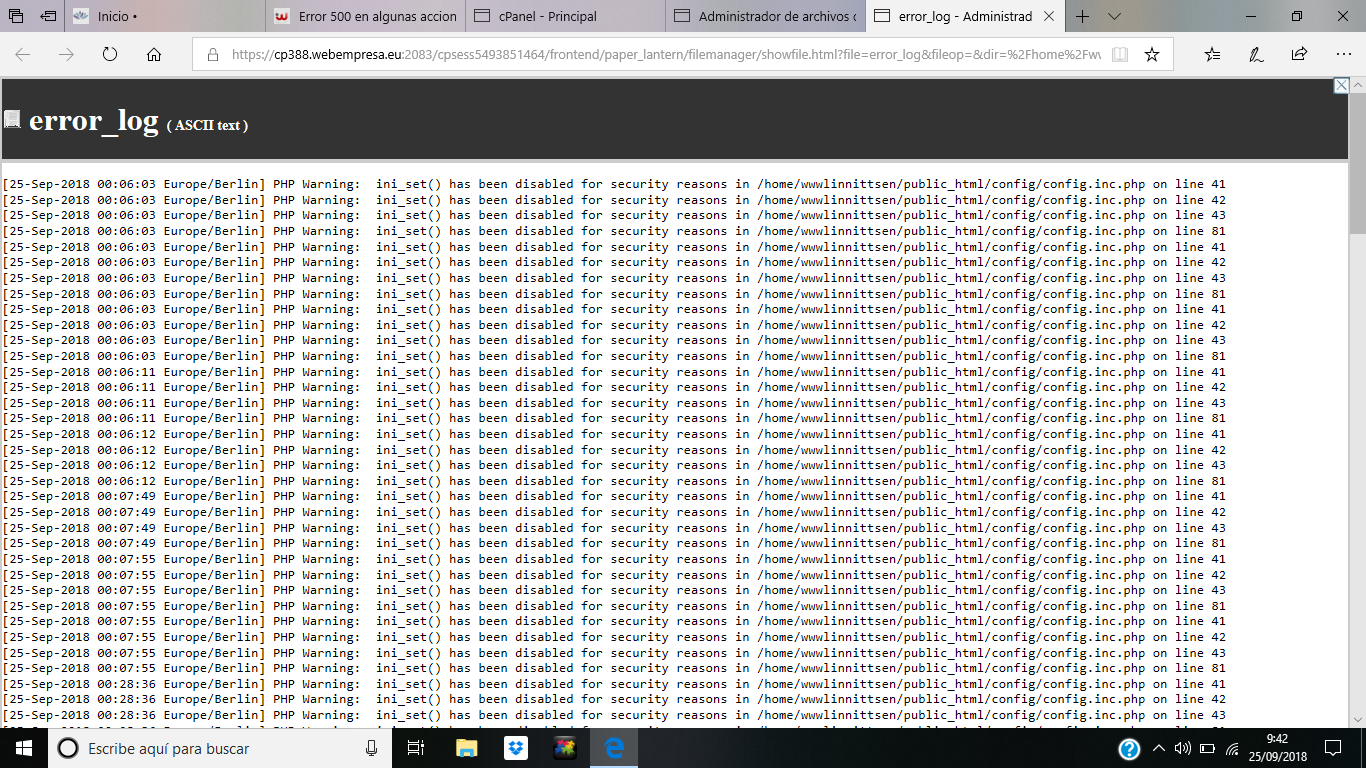Switch to cPanel - Principal tab
This screenshot has width=1366, height=768.
pyautogui.click(x=566, y=16)
